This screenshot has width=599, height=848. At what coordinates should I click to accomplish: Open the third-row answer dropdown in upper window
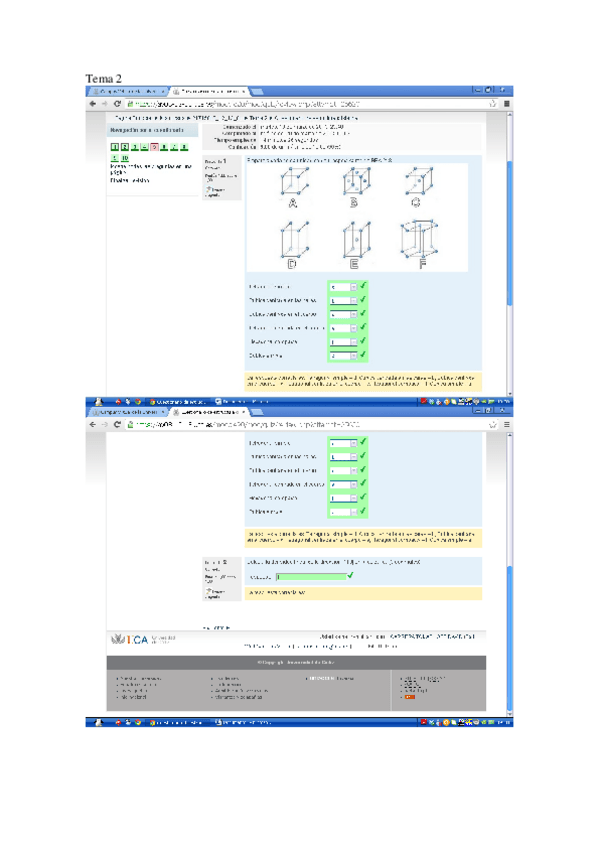(343, 314)
